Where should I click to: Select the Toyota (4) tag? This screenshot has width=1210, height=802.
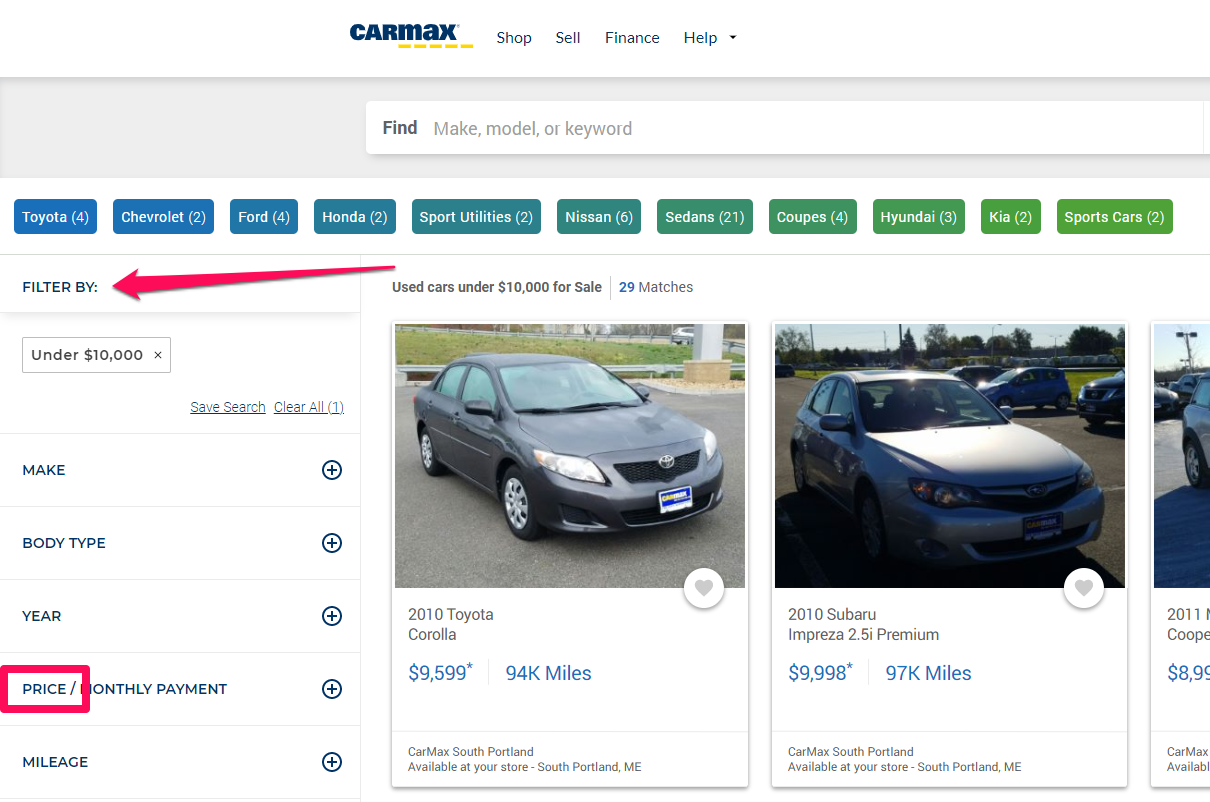pyautogui.click(x=55, y=217)
